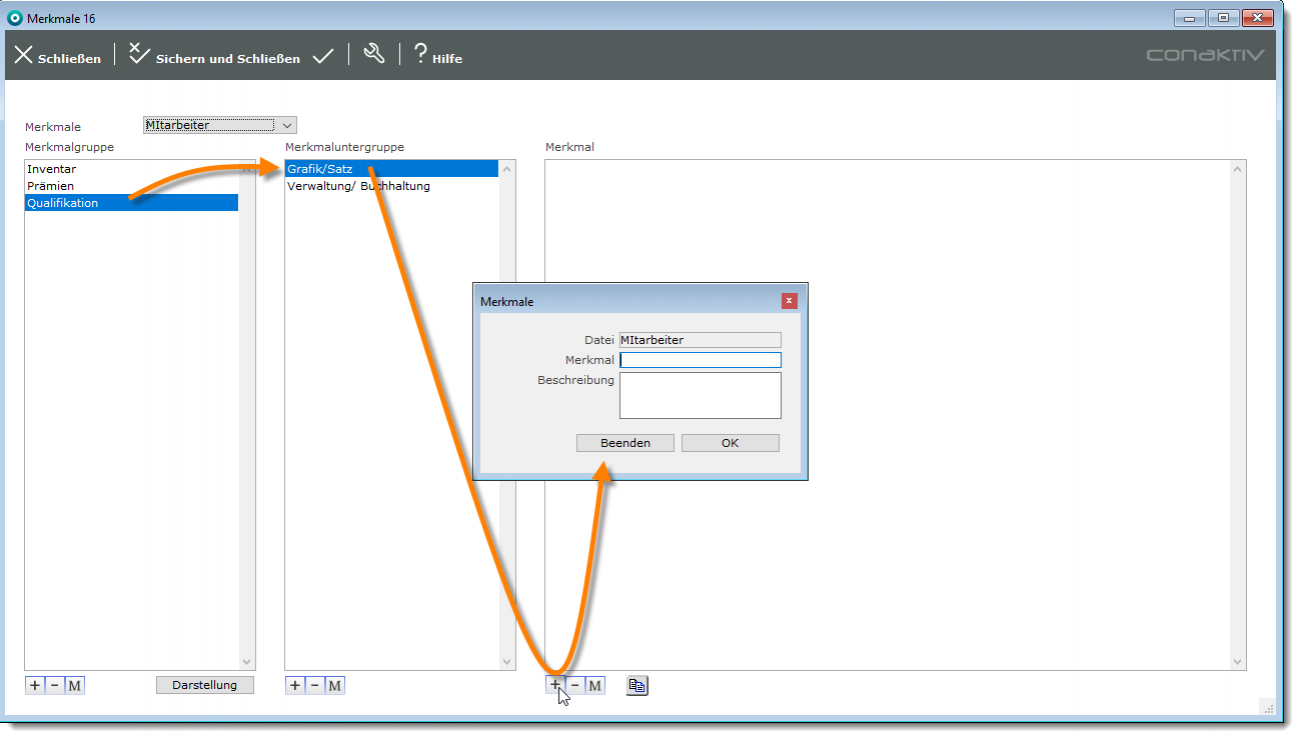
Task: Add a new Merkmaluntergruppe with plus button
Action: click(295, 685)
